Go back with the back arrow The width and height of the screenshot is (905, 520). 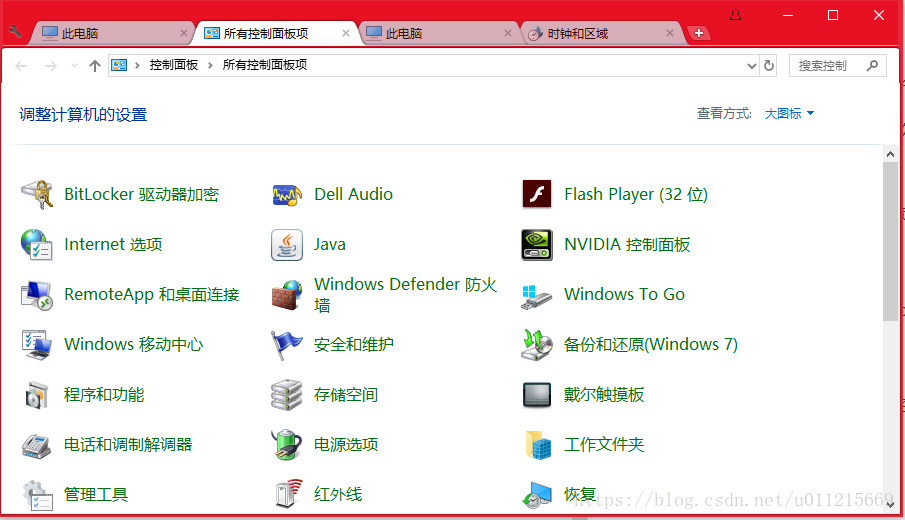click(21, 66)
